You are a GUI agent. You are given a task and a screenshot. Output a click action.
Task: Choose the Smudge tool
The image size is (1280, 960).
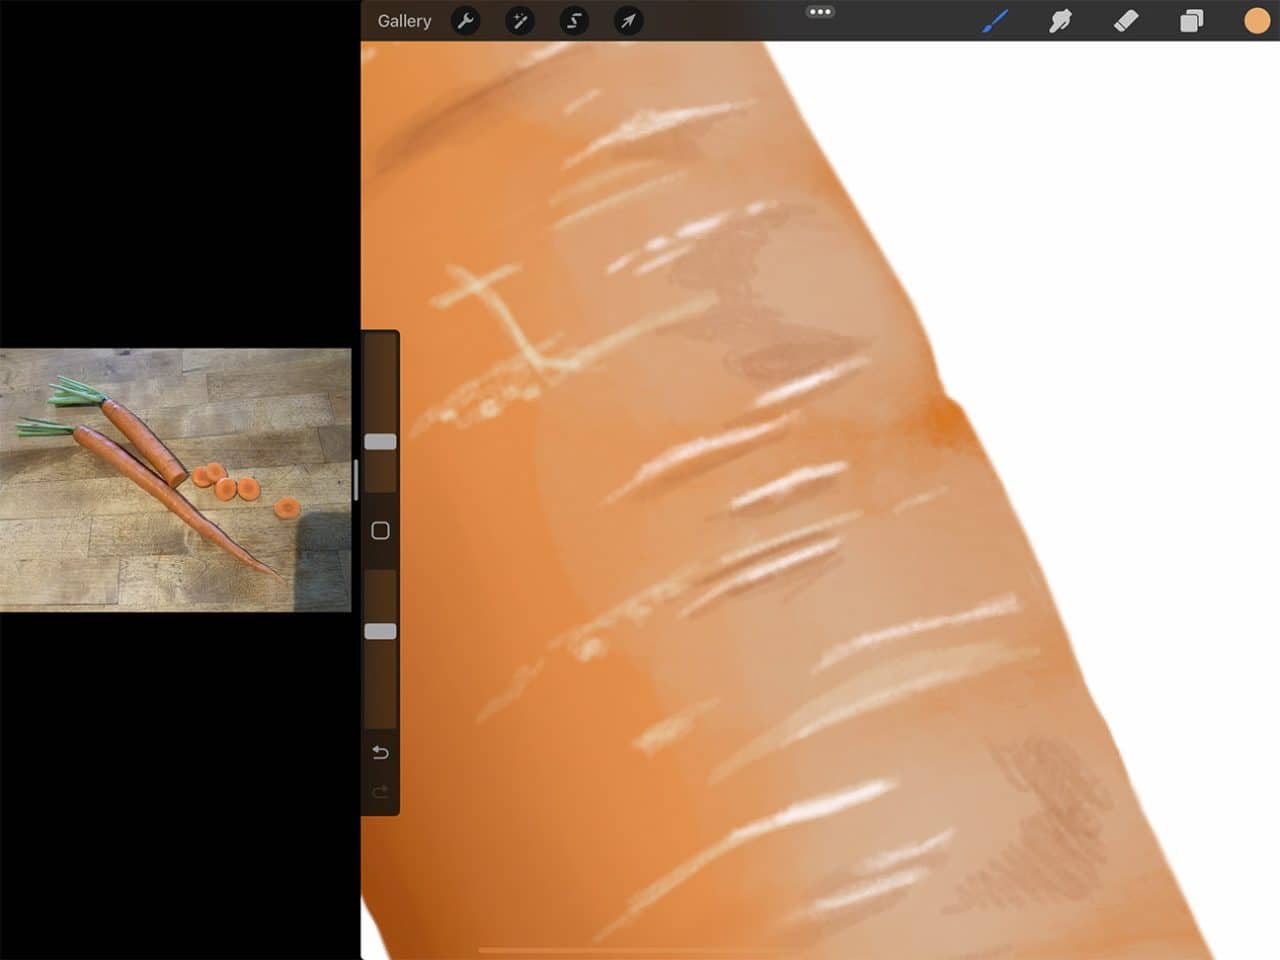pos(1059,20)
